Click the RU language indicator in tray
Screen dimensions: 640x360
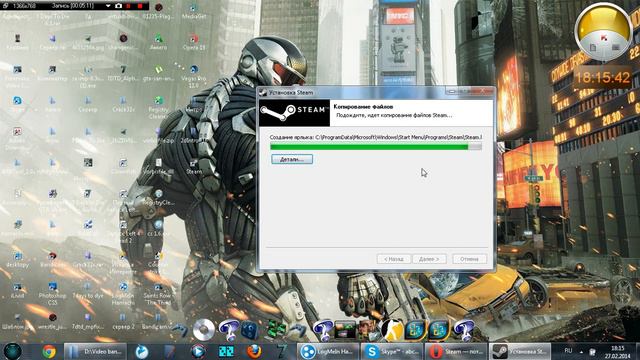(x=568, y=351)
